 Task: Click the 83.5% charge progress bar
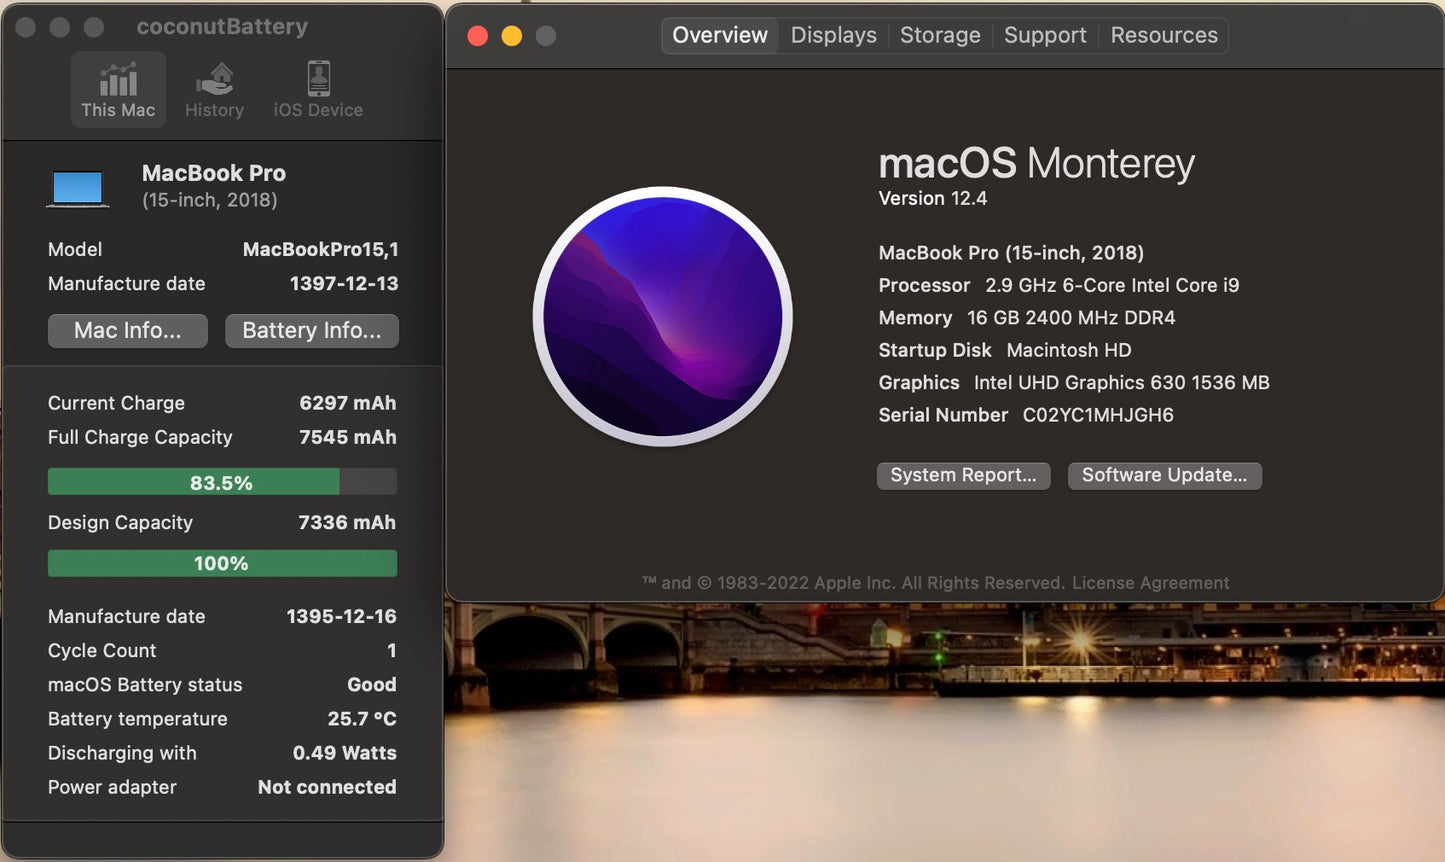(x=222, y=481)
